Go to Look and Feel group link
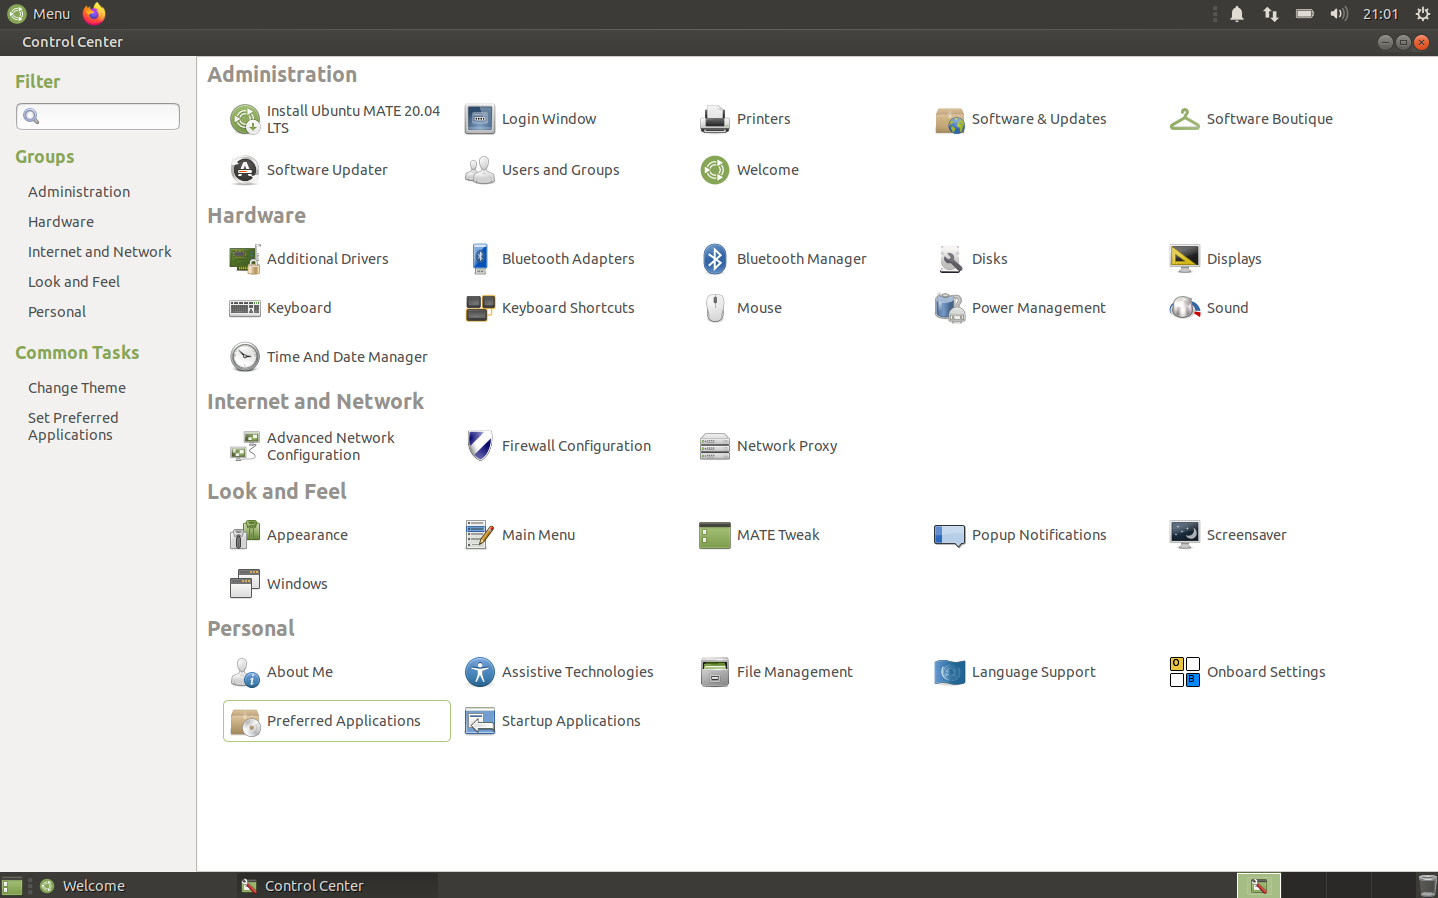Screen dimensions: 1438x898 click(74, 282)
